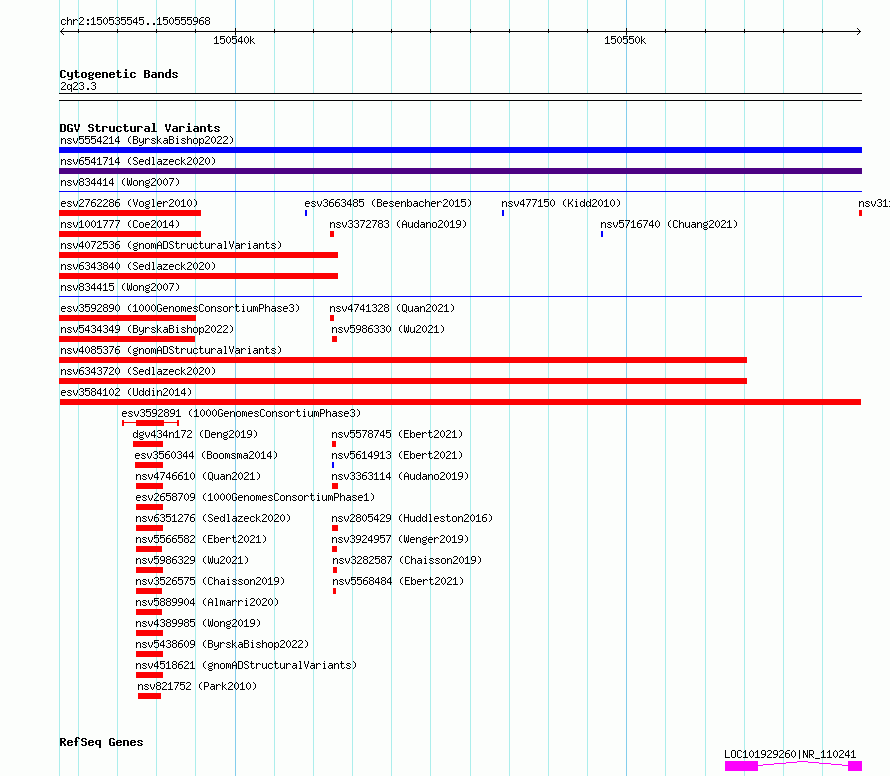
Task: Select the 2q23.3 cytogenetic band
Action: [78, 86]
